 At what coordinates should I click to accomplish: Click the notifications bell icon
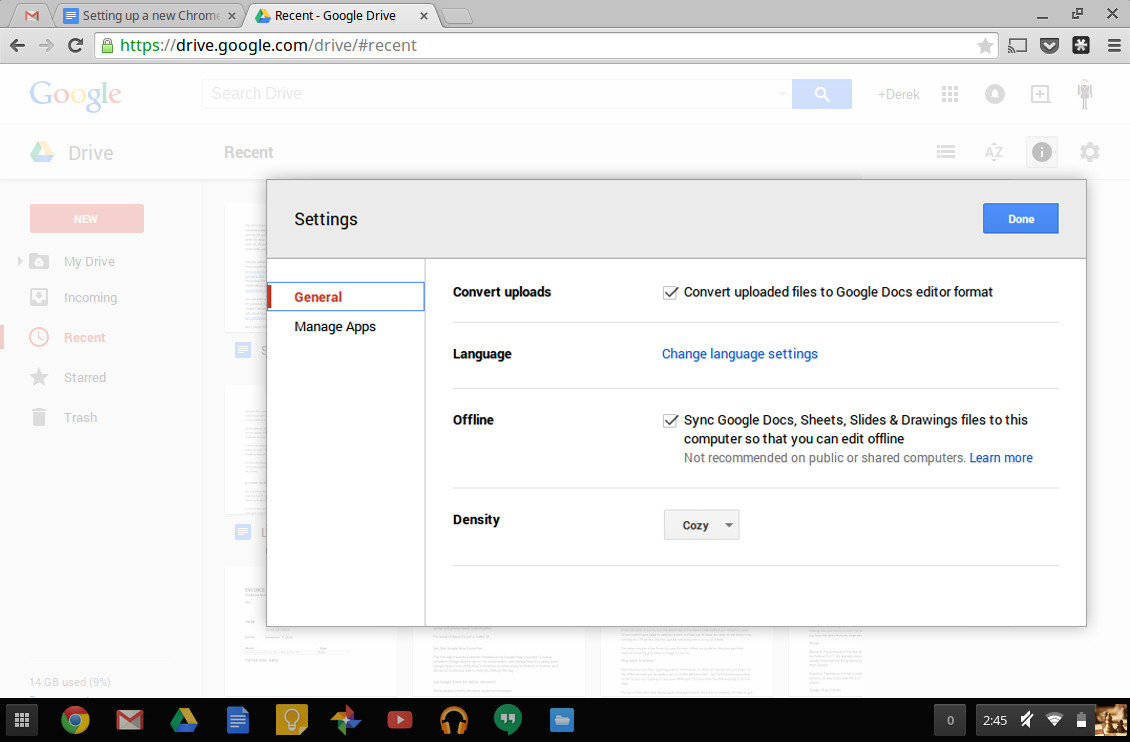pos(995,94)
